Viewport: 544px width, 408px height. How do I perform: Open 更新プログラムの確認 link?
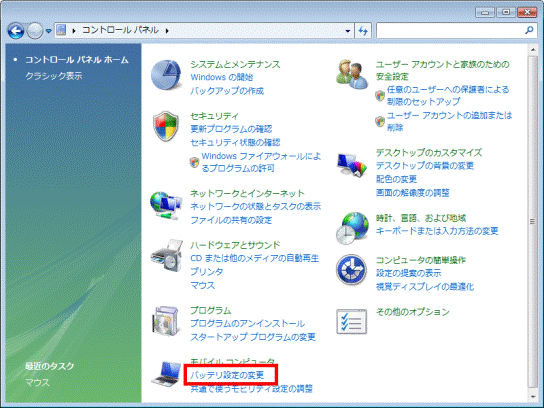click(x=231, y=129)
